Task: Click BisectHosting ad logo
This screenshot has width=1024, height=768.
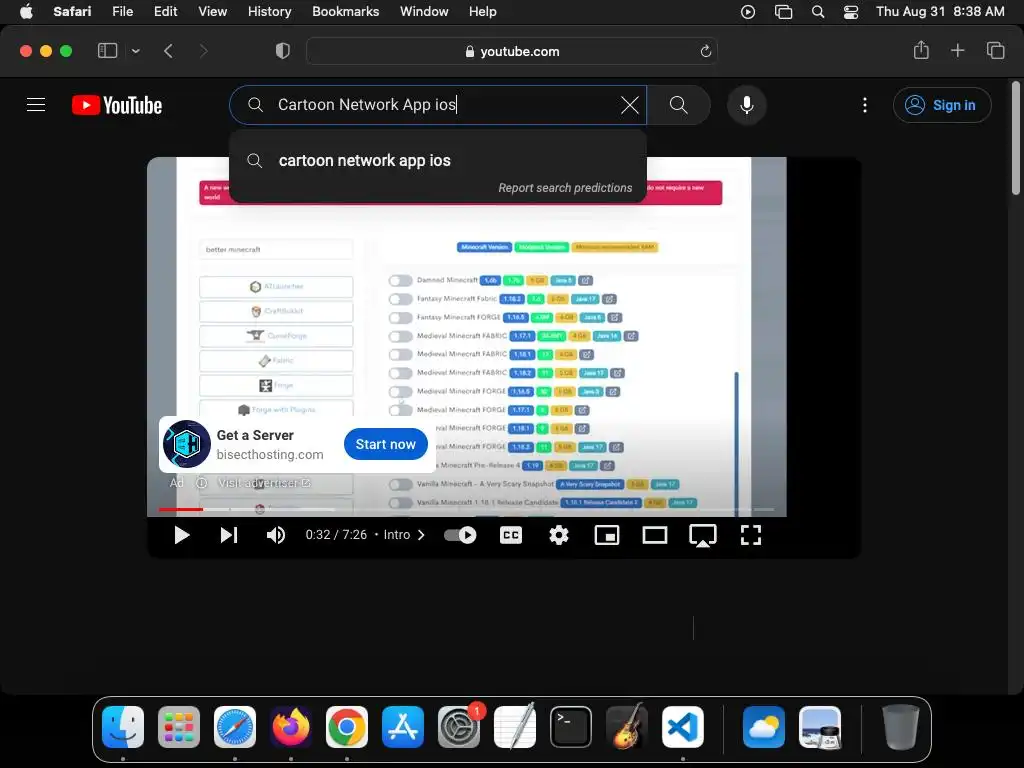Action: click(186, 444)
